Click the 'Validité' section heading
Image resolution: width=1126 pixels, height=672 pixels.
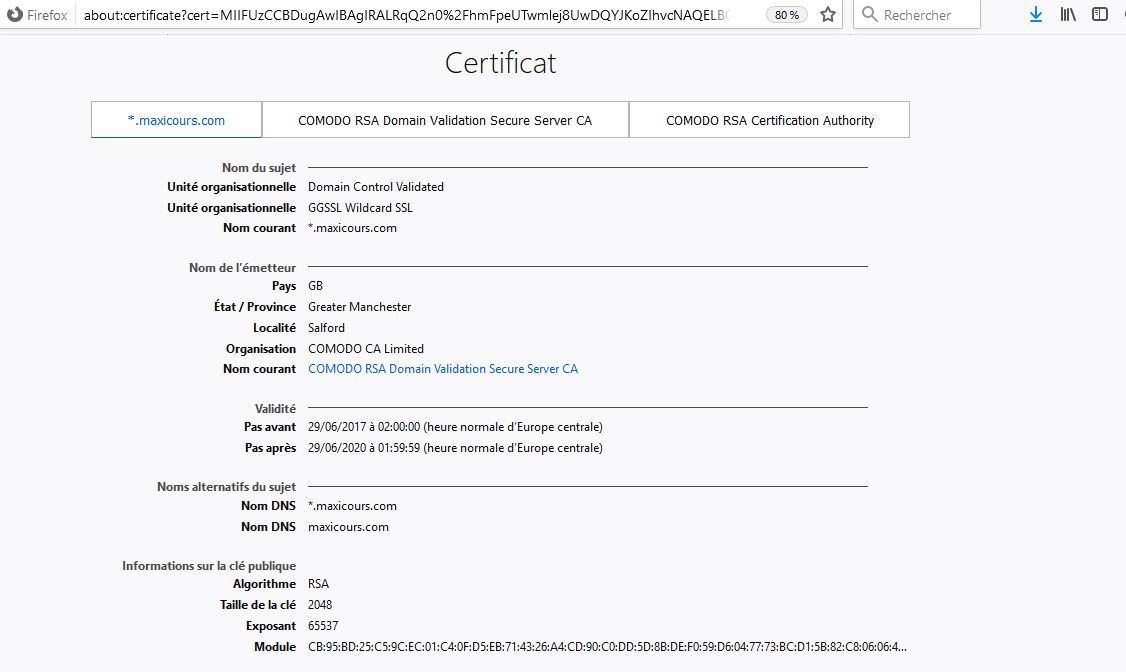point(275,409)
